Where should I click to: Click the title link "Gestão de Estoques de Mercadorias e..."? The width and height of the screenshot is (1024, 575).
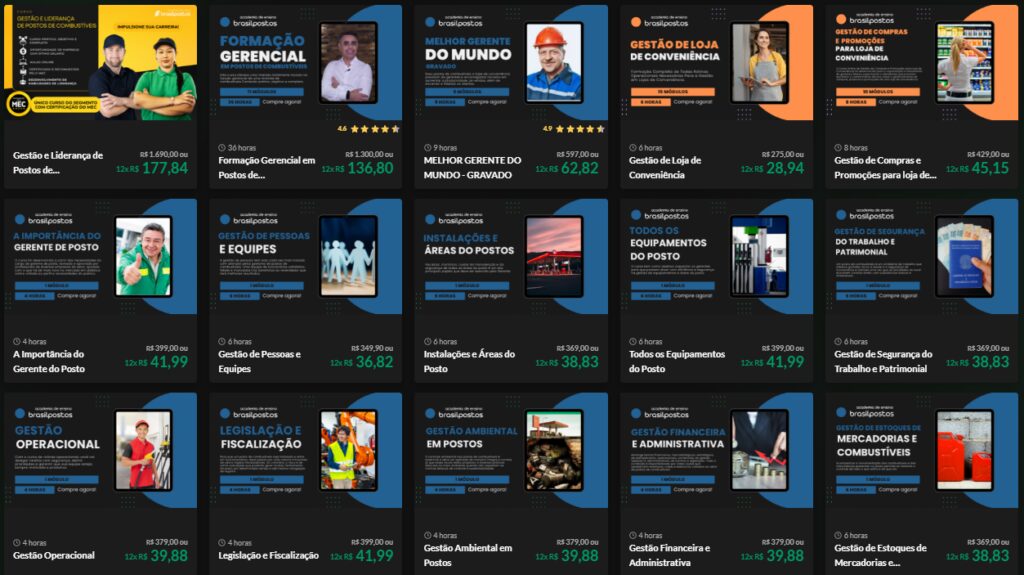880,555
